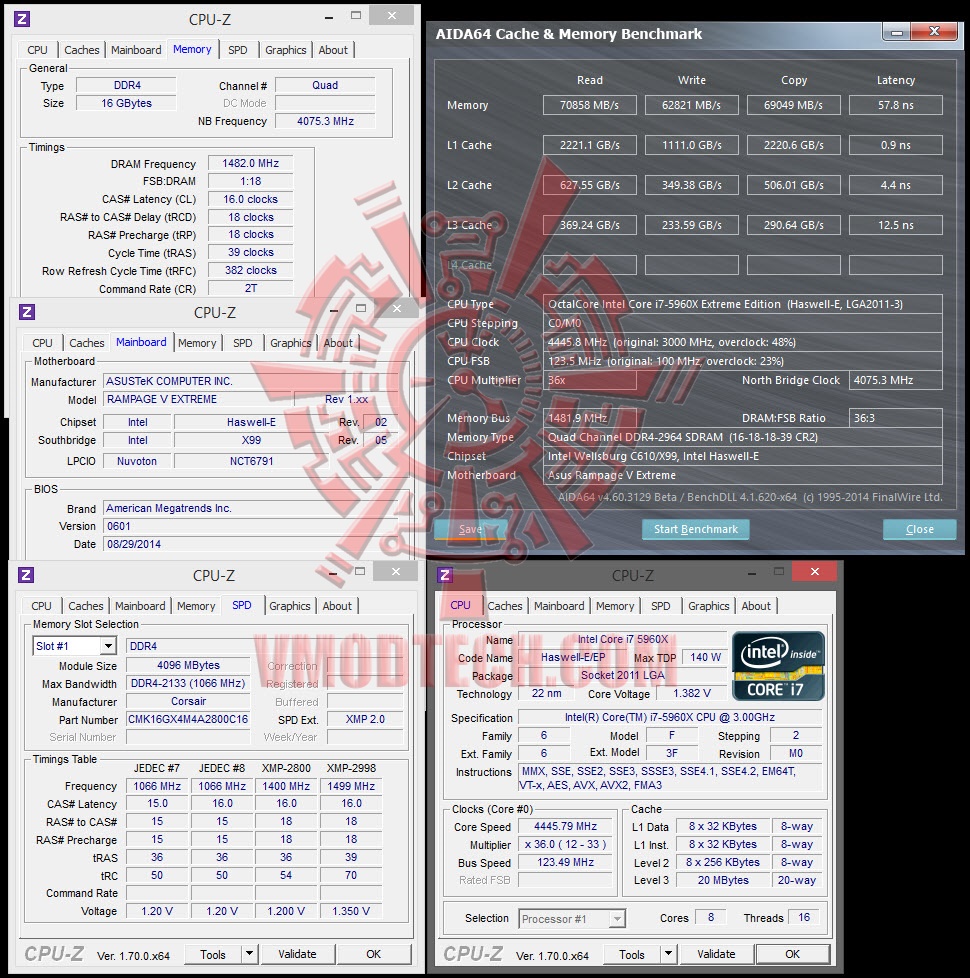This screenshot has height=978, width=970.
Task: Select Memory tab in Mainboard window
Action: [x=197, y=343]
